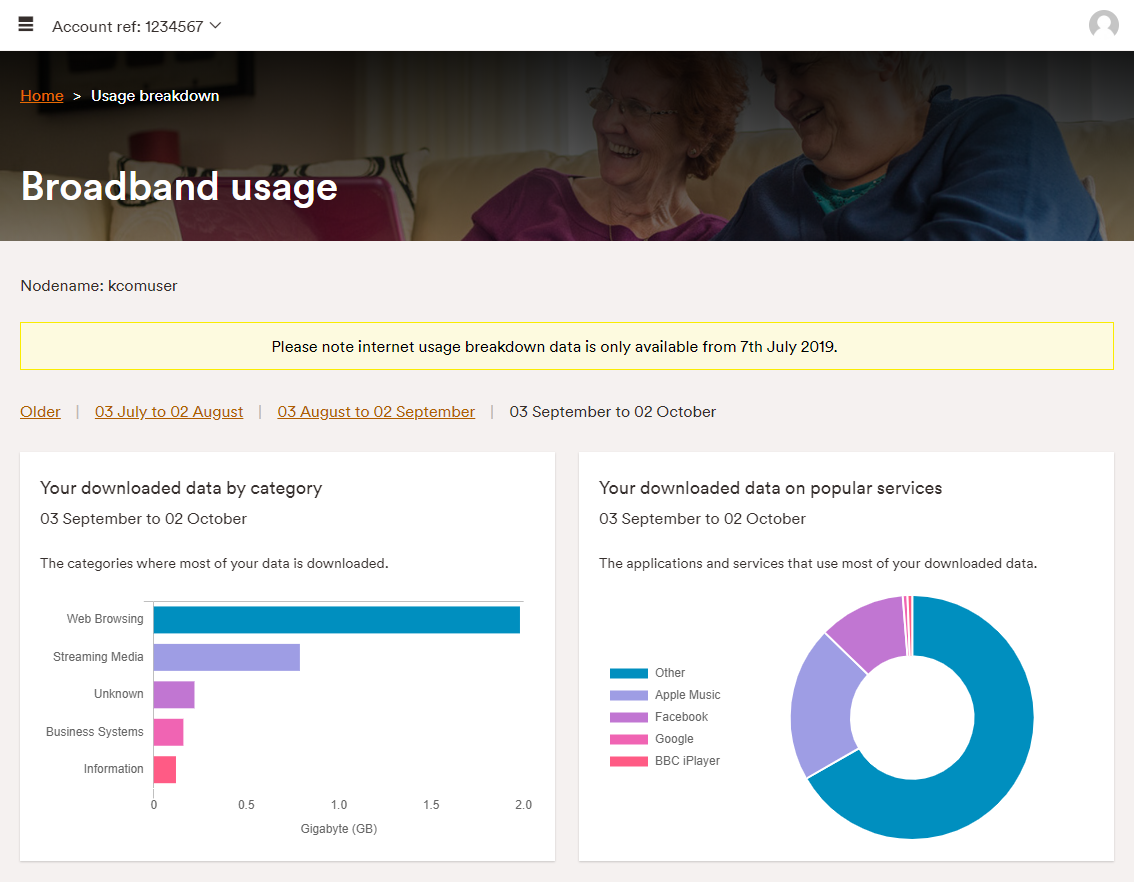1134x882 pixels.
Task: Click the Streaming Media usage bar
Action: [x=225, y=656]
